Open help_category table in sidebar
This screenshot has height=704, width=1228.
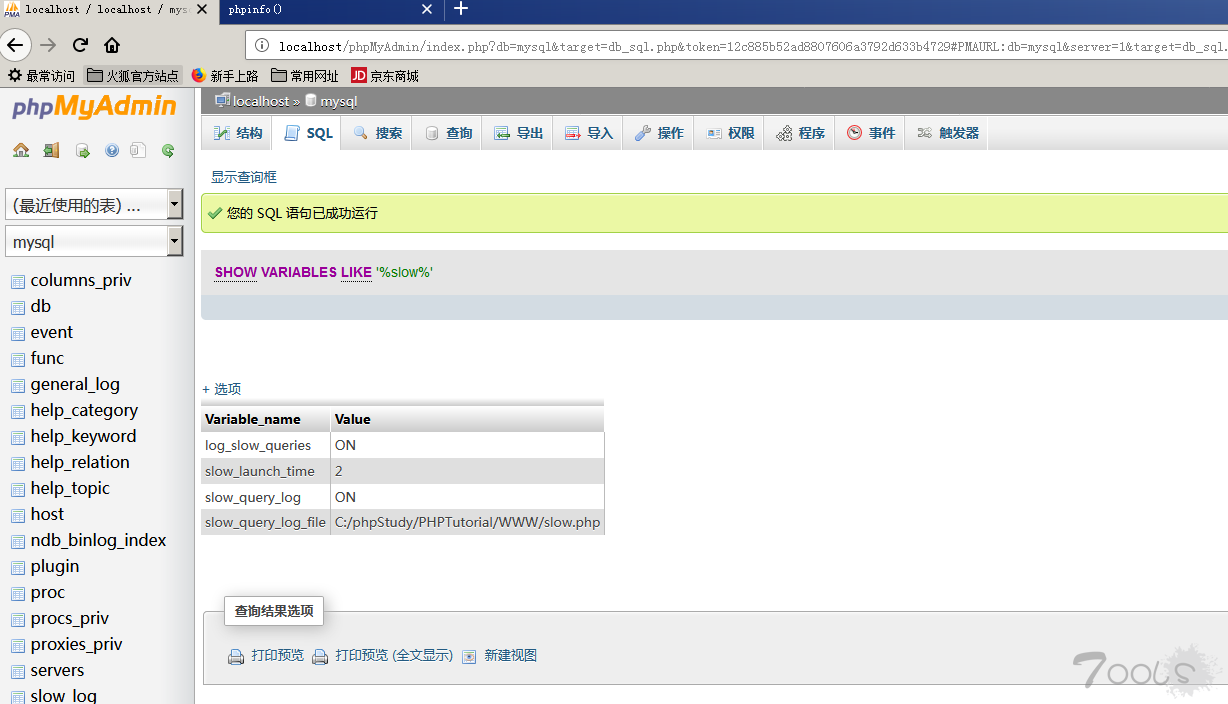coord(84,410)
